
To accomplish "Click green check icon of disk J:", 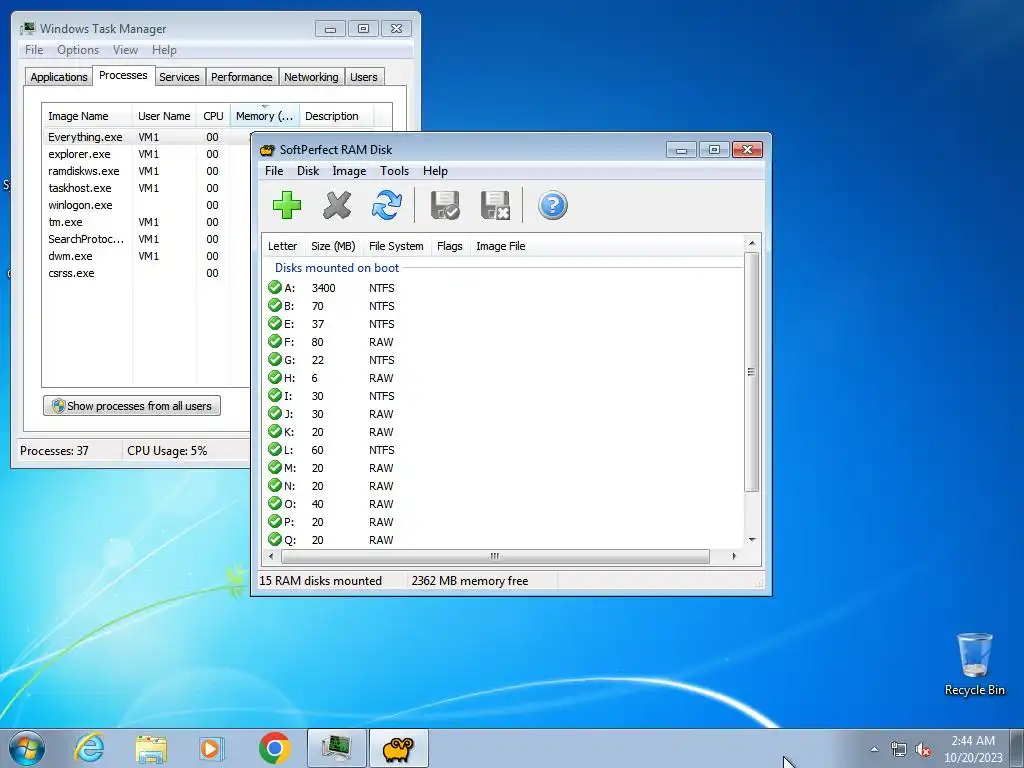I will (275, 413).
